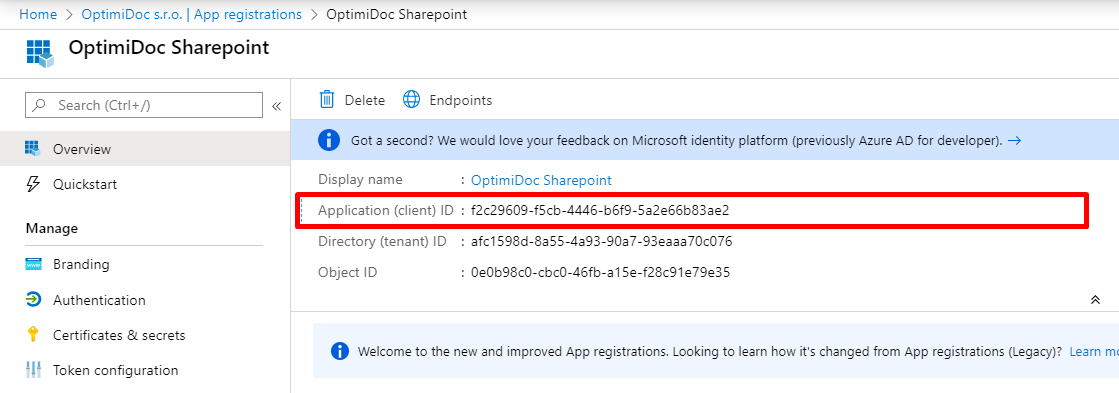Focus the Search (Ctrl+/) field
The width and height of the screenshot is (1119, 393).
pyautogui.click(x=144, y=106)
